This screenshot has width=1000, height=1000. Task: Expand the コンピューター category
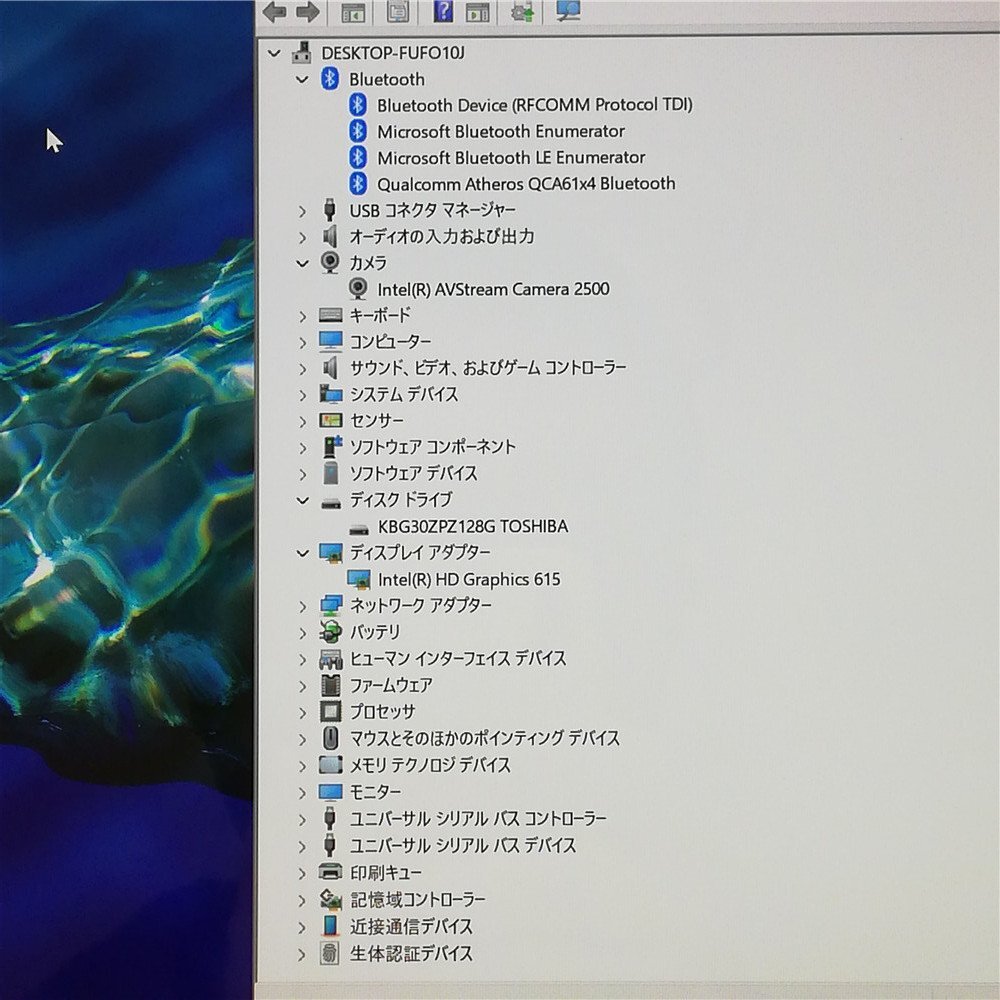click(x=302, y=342)
